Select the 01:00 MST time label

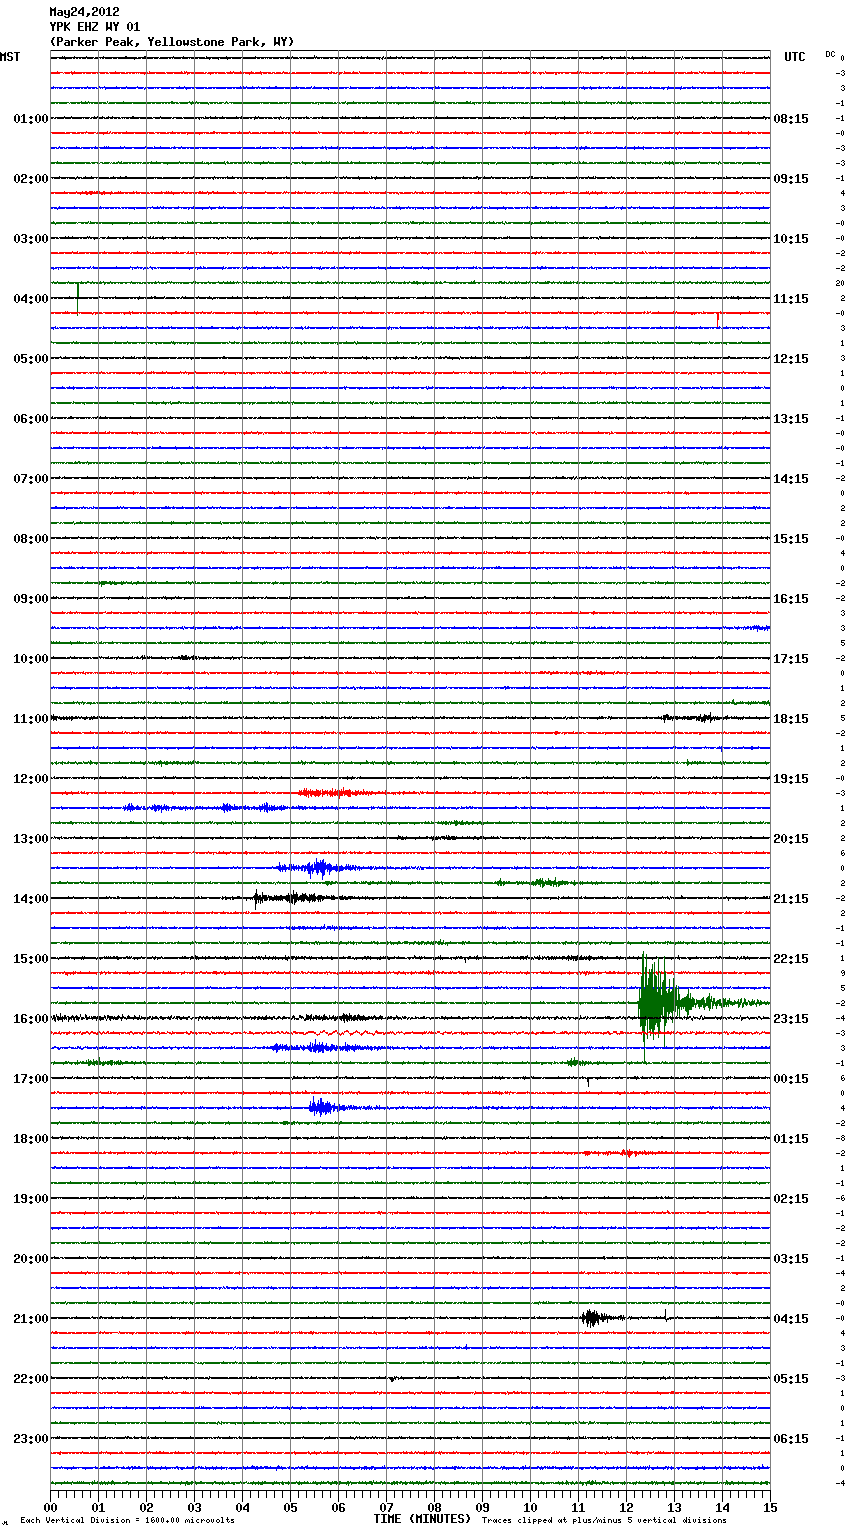pos(30,119)
